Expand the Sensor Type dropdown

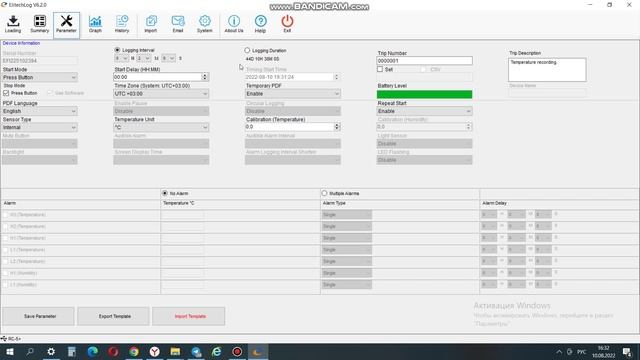40,127
